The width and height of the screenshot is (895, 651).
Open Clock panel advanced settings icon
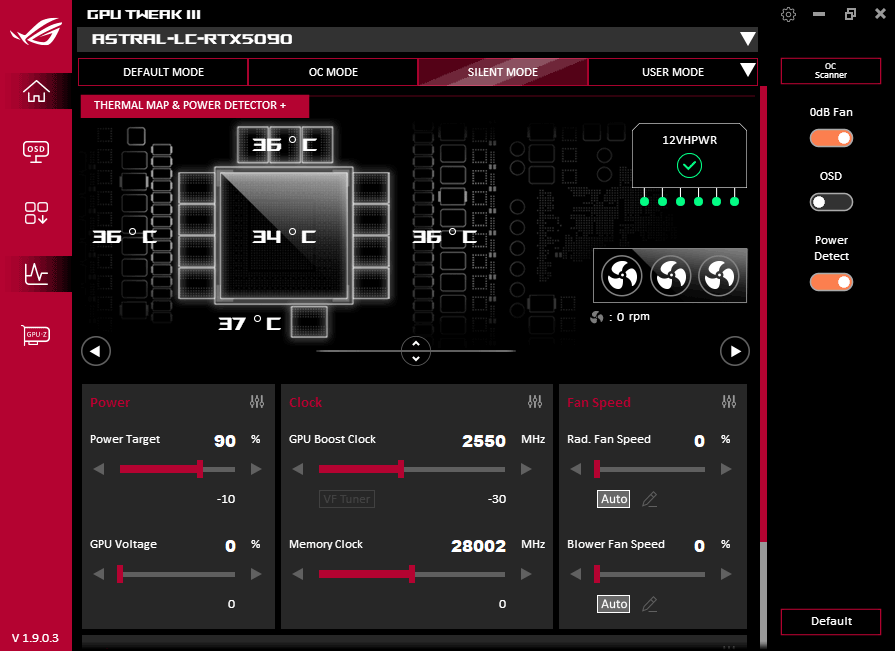535,402
